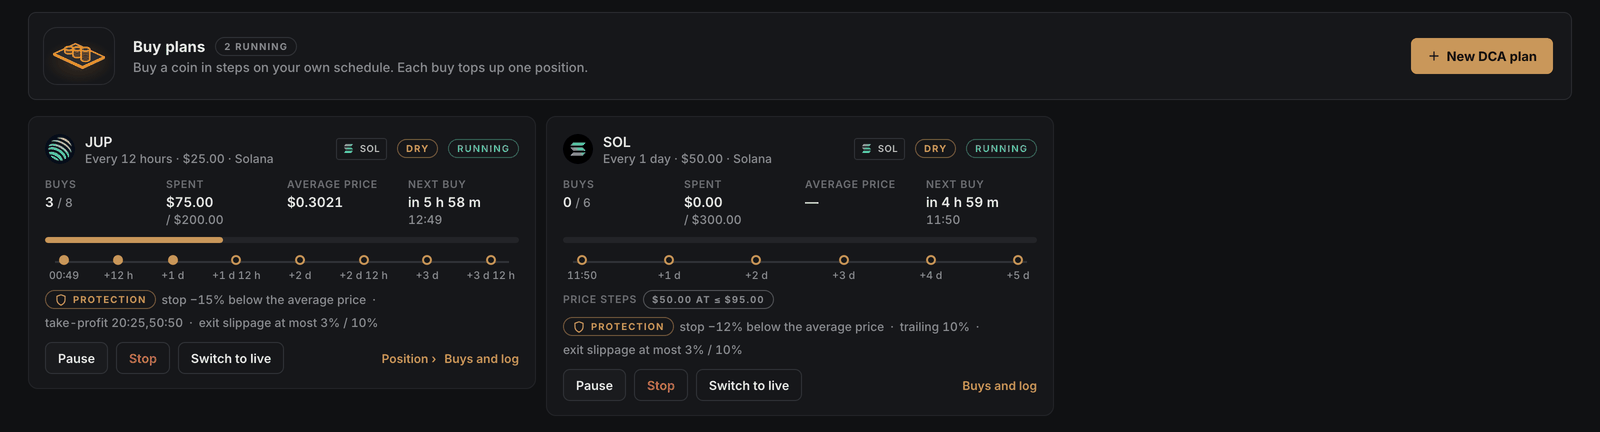1600x432 pixels.
Task: Click the JUP average price $0.3021
Action: point(315,202)
